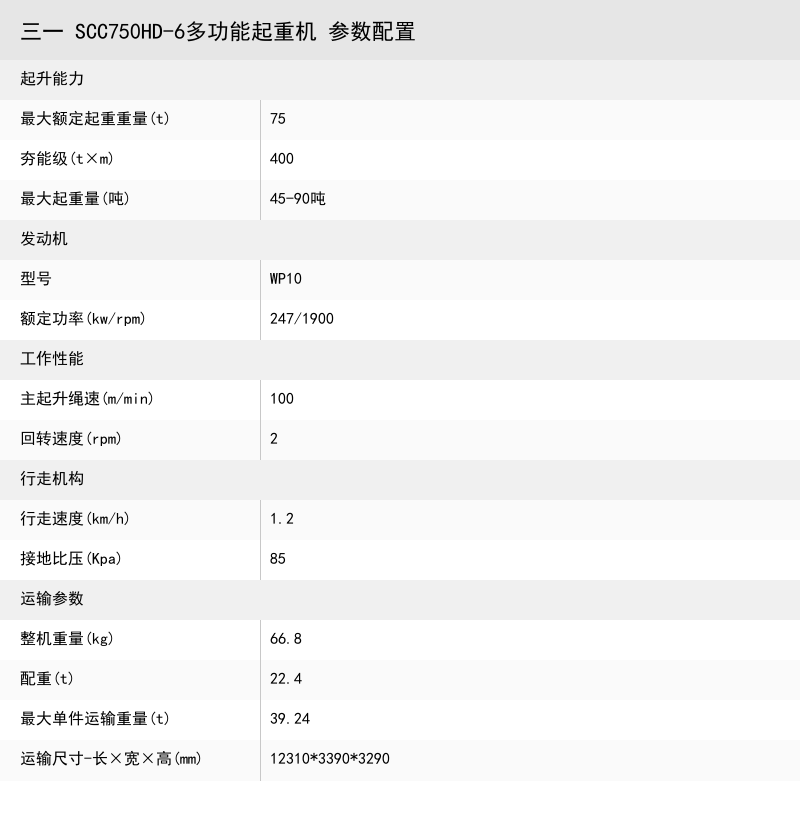This screenshot has height=820, width=800.
Task: Click the 最大起重量(吨) label
Action: tap(75, 199)
